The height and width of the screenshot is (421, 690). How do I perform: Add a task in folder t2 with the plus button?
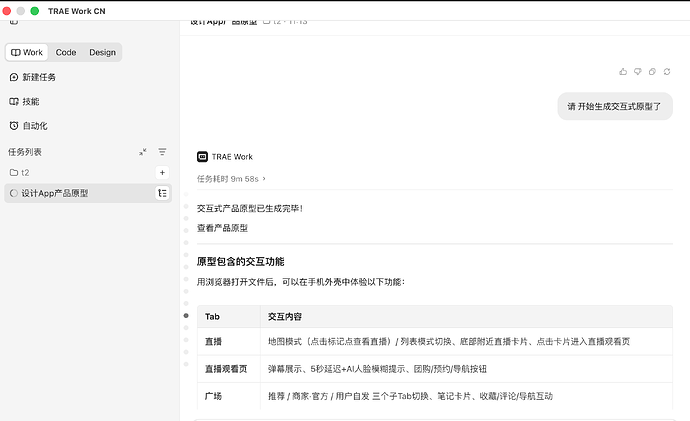click(x=162, y=172)
